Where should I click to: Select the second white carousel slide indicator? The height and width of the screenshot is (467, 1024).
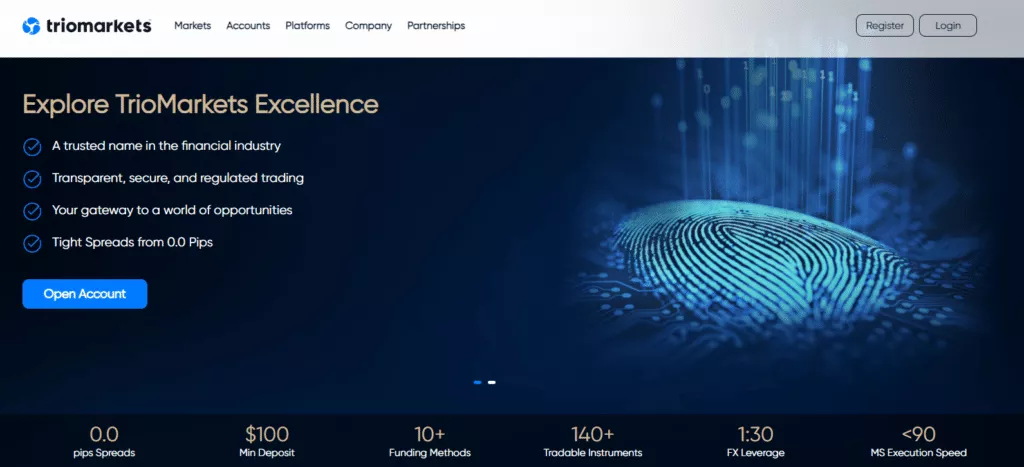click(x=492, y=382)
